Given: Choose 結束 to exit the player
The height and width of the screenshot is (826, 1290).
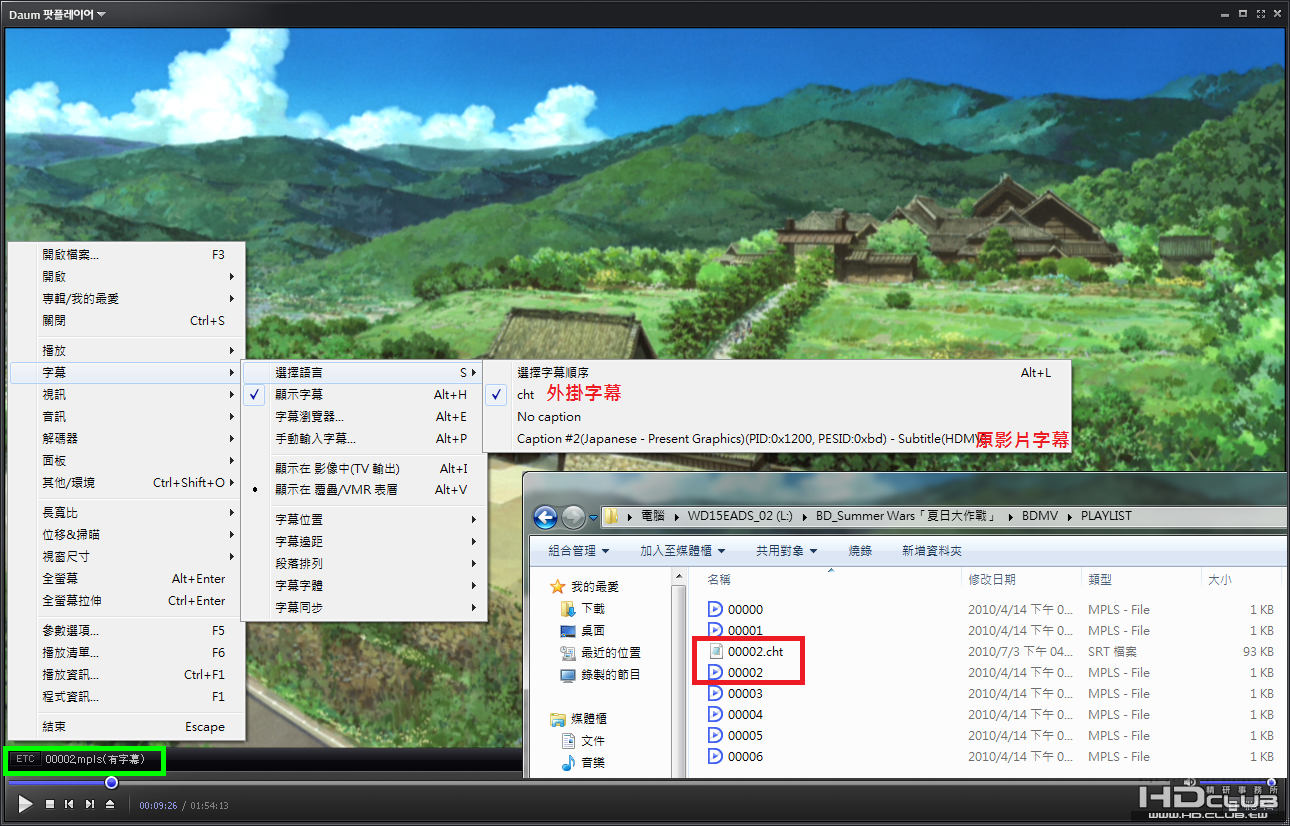Looking at the screenshot, I should (126, 726).
